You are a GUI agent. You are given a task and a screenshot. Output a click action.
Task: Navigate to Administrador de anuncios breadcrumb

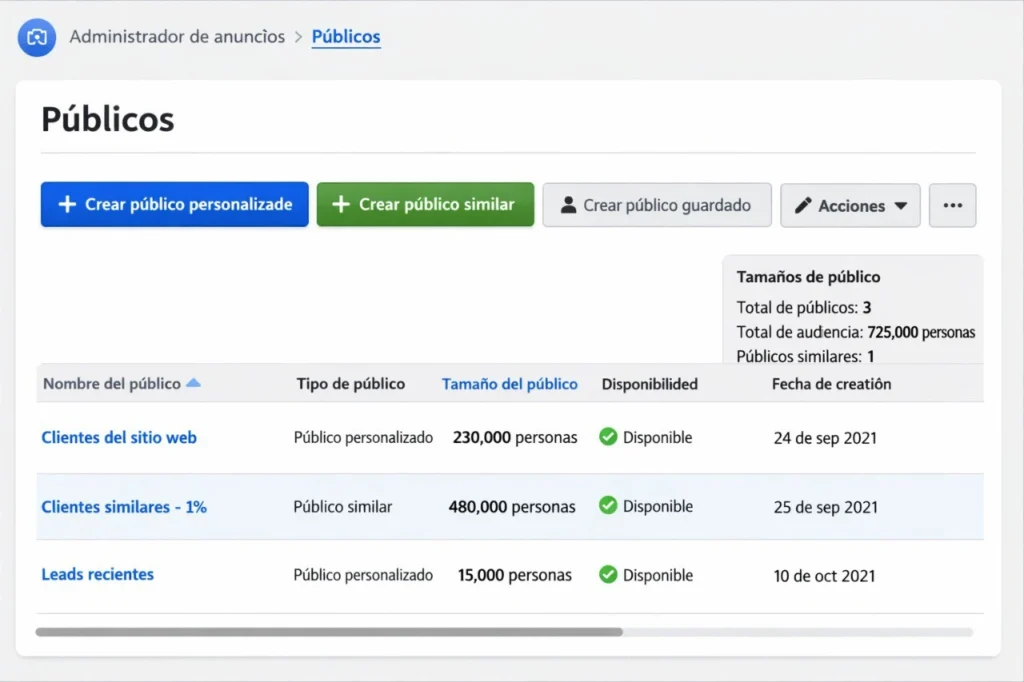(x=176, y=36)
